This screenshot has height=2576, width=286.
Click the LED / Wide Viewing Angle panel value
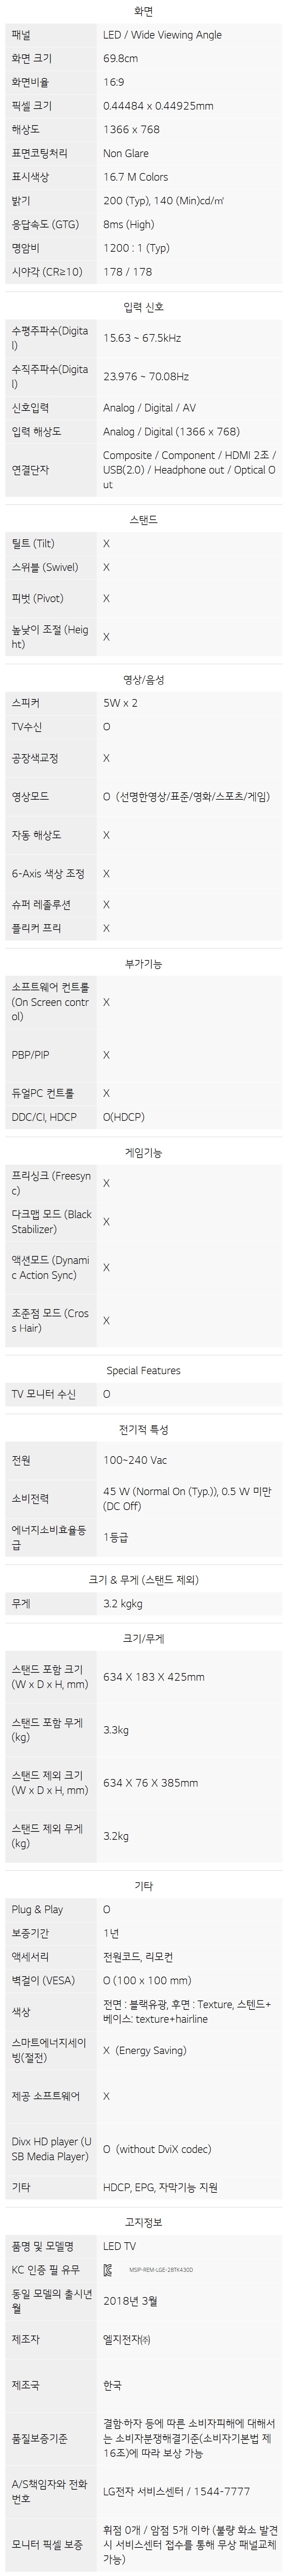pyautogui.click(x=162, y=35)
